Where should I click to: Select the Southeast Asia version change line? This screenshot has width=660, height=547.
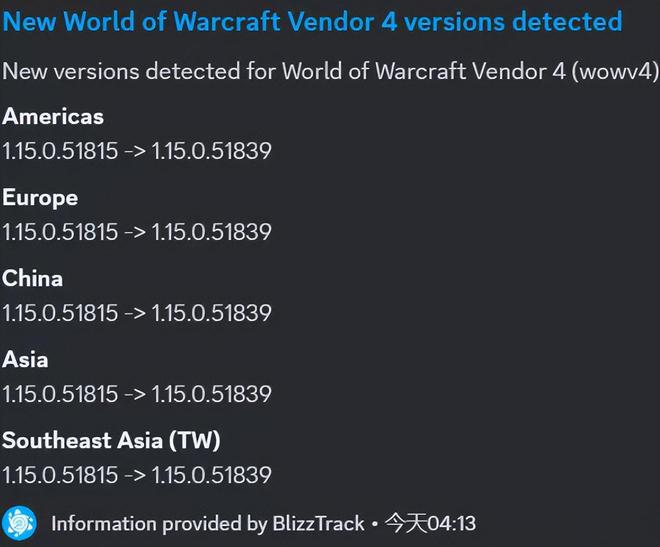pyautogui.click(x=137, y=475)
